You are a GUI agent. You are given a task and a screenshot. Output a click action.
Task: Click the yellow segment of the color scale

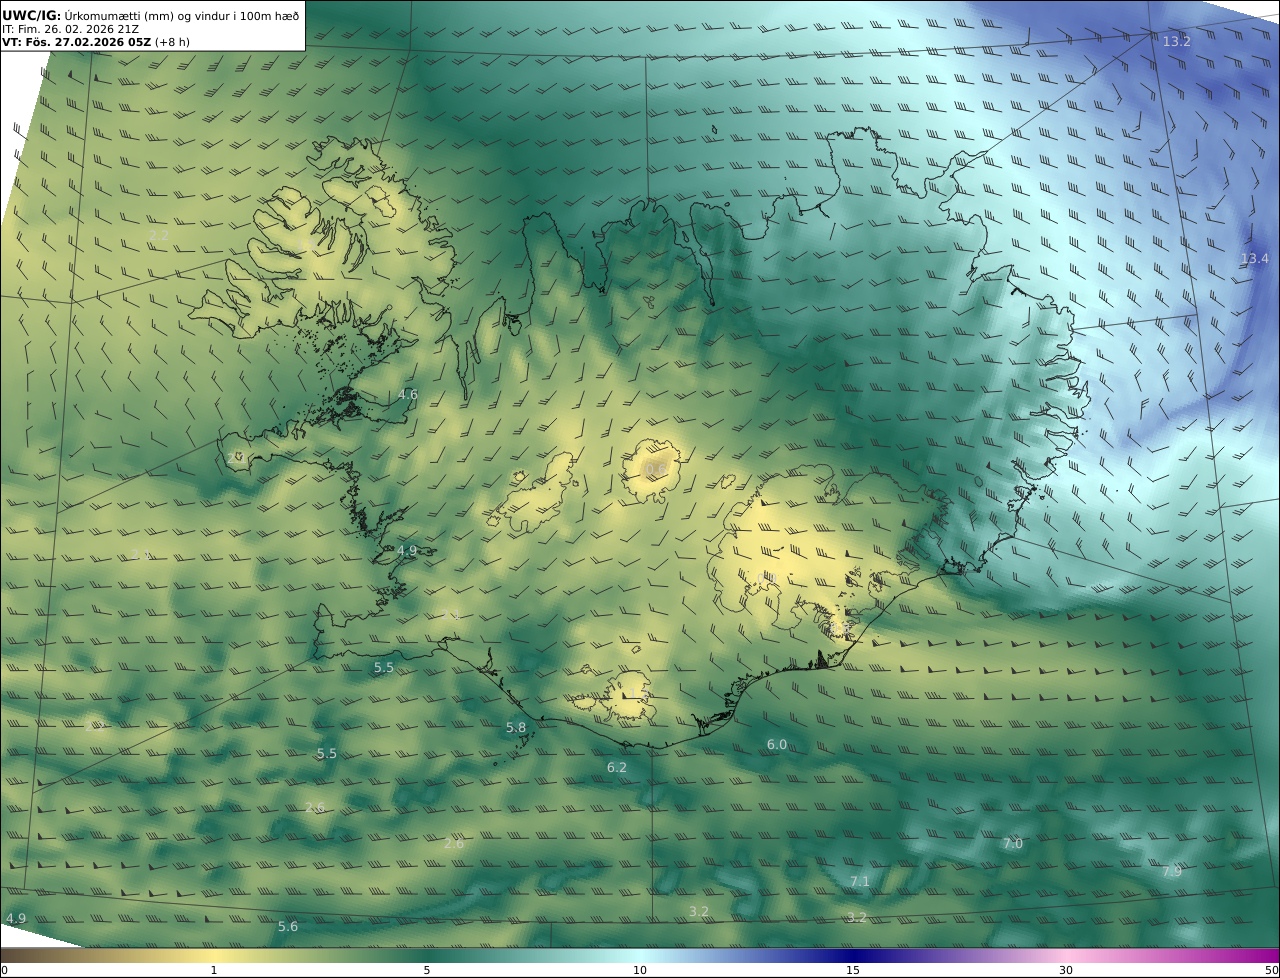click(x=214, y=955)
